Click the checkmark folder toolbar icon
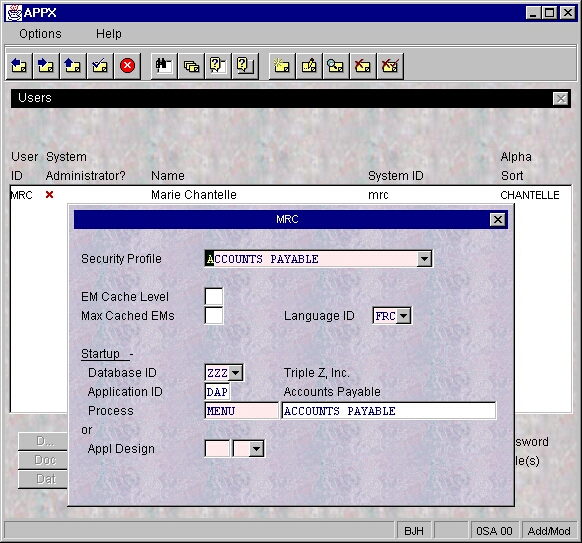Screen dimensions: 582x543 pos(100,66)
